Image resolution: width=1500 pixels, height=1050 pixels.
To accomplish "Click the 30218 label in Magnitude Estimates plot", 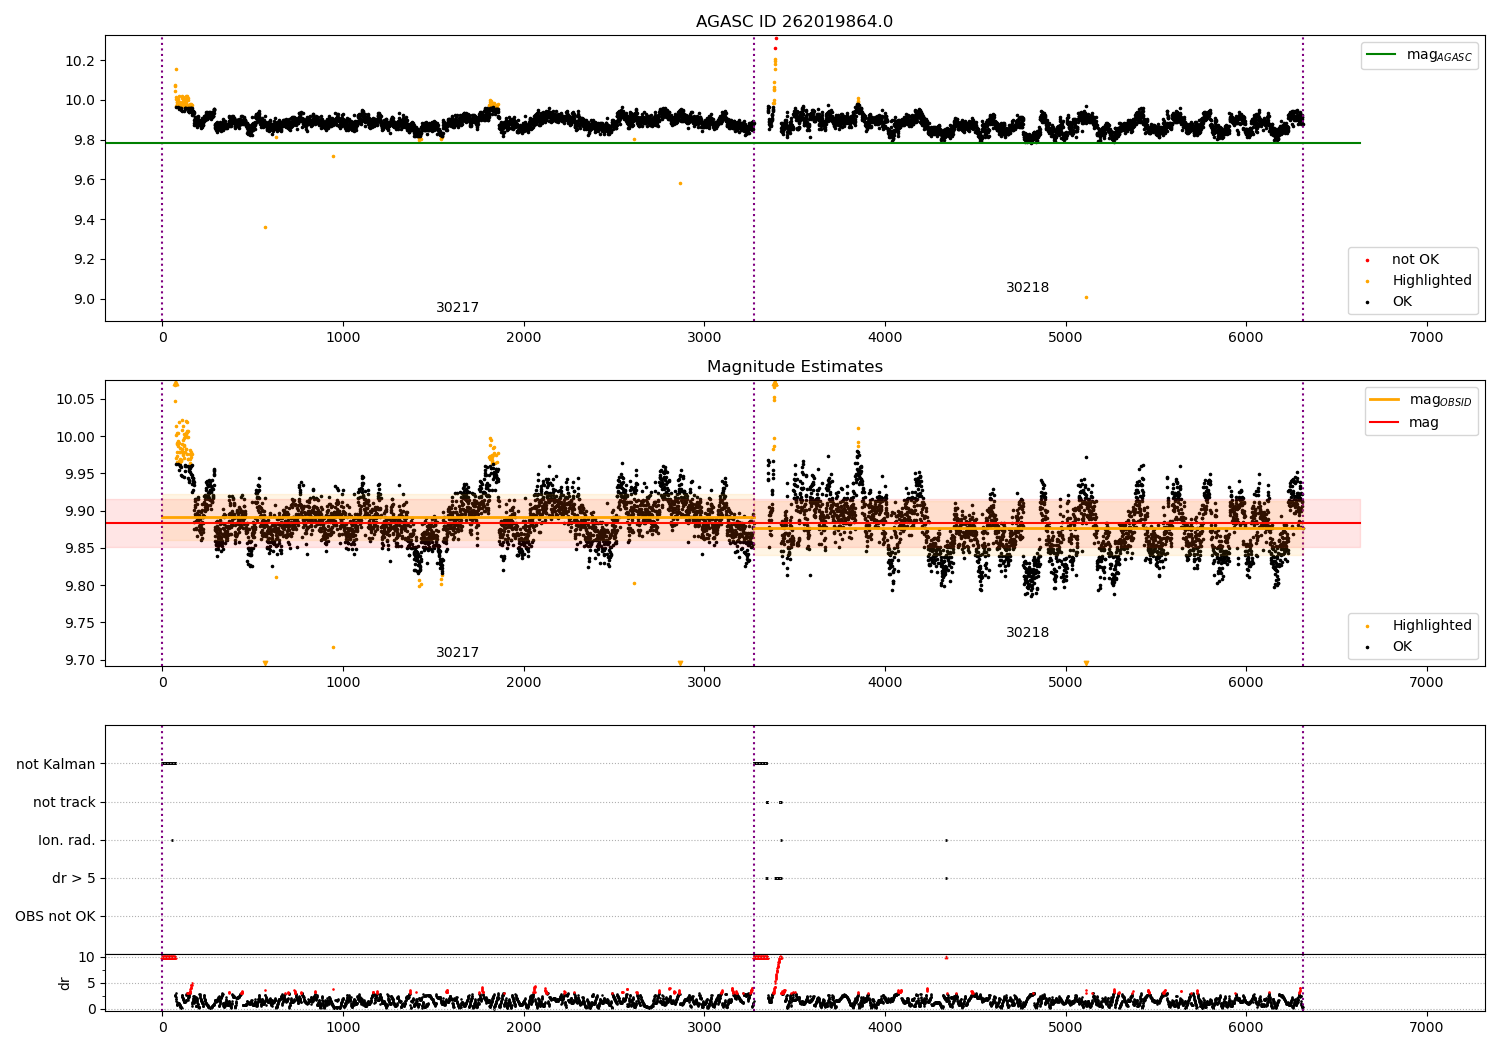I will click(1027, 633).
